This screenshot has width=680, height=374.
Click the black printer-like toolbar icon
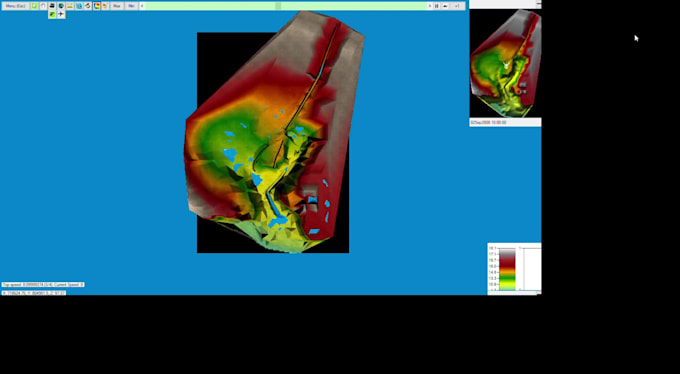(52, 6)
